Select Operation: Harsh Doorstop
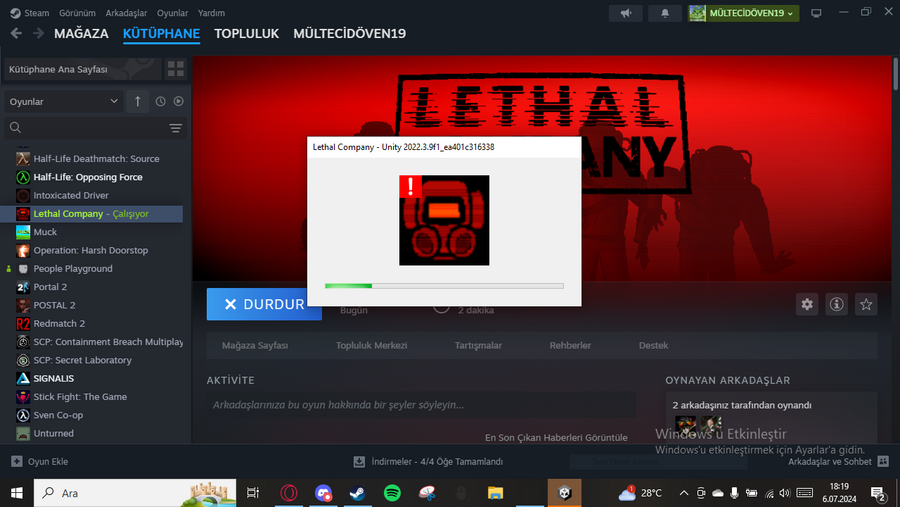 pos(92,250)
